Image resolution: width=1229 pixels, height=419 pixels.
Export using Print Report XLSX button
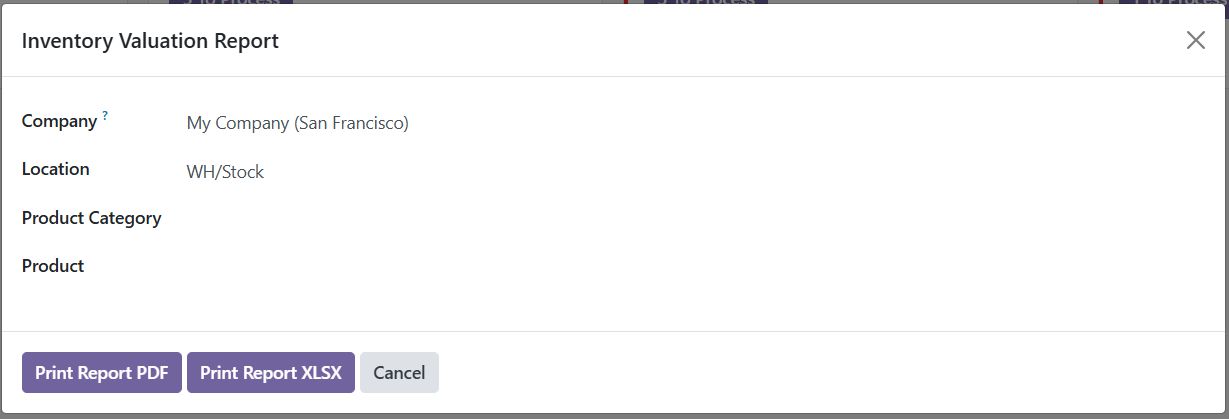(x=270, y=373)
